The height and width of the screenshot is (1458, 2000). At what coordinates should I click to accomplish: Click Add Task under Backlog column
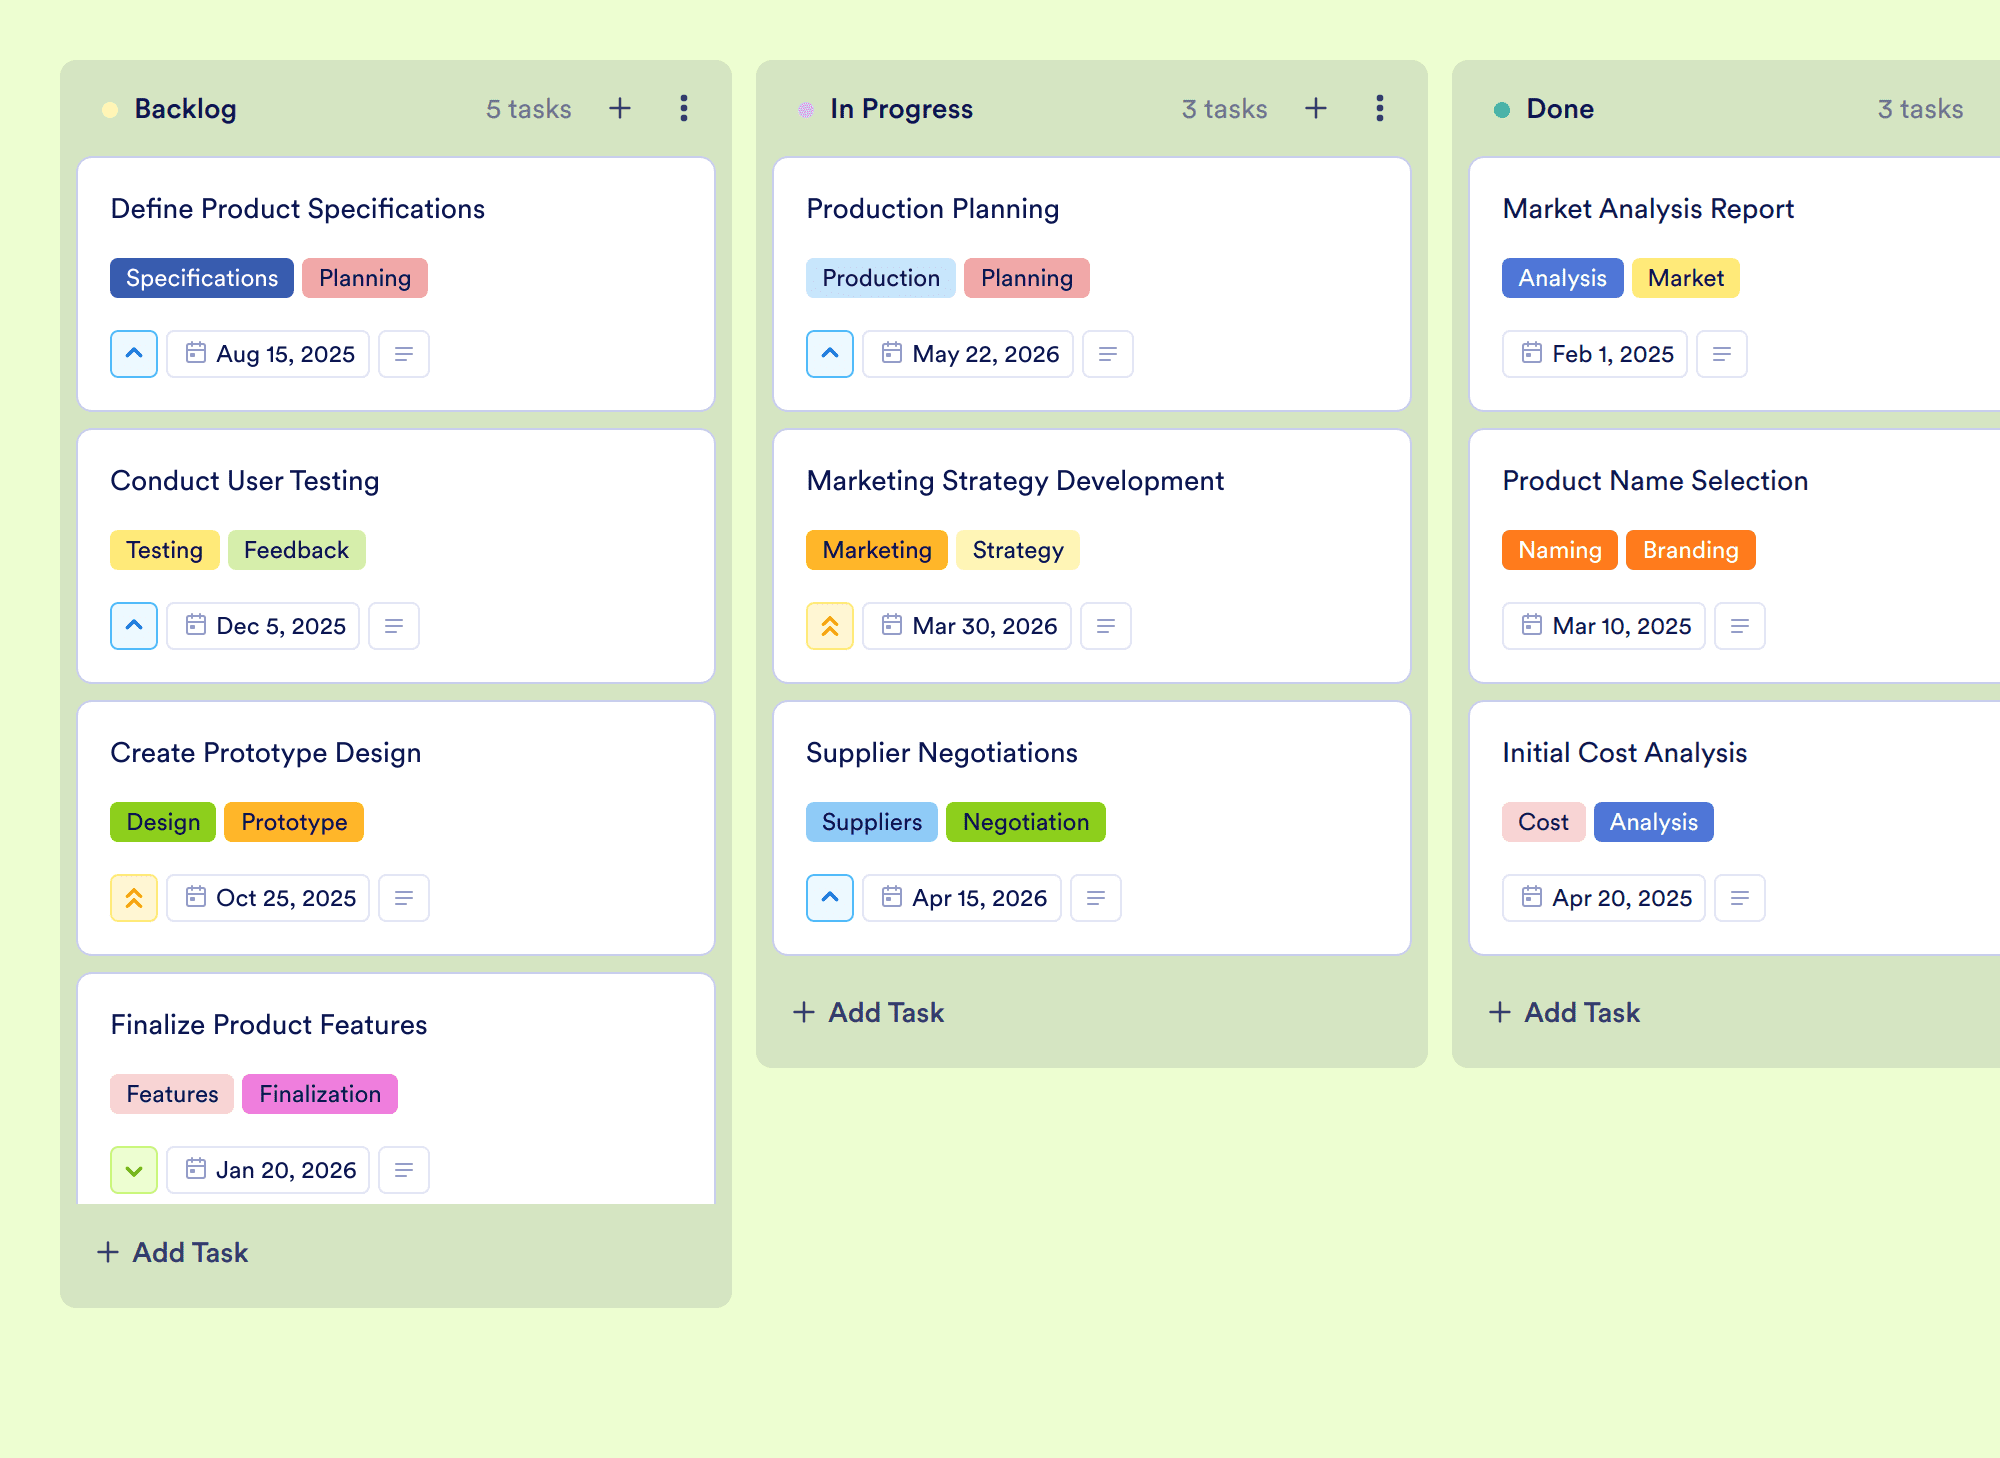[x=172, y=1252]
